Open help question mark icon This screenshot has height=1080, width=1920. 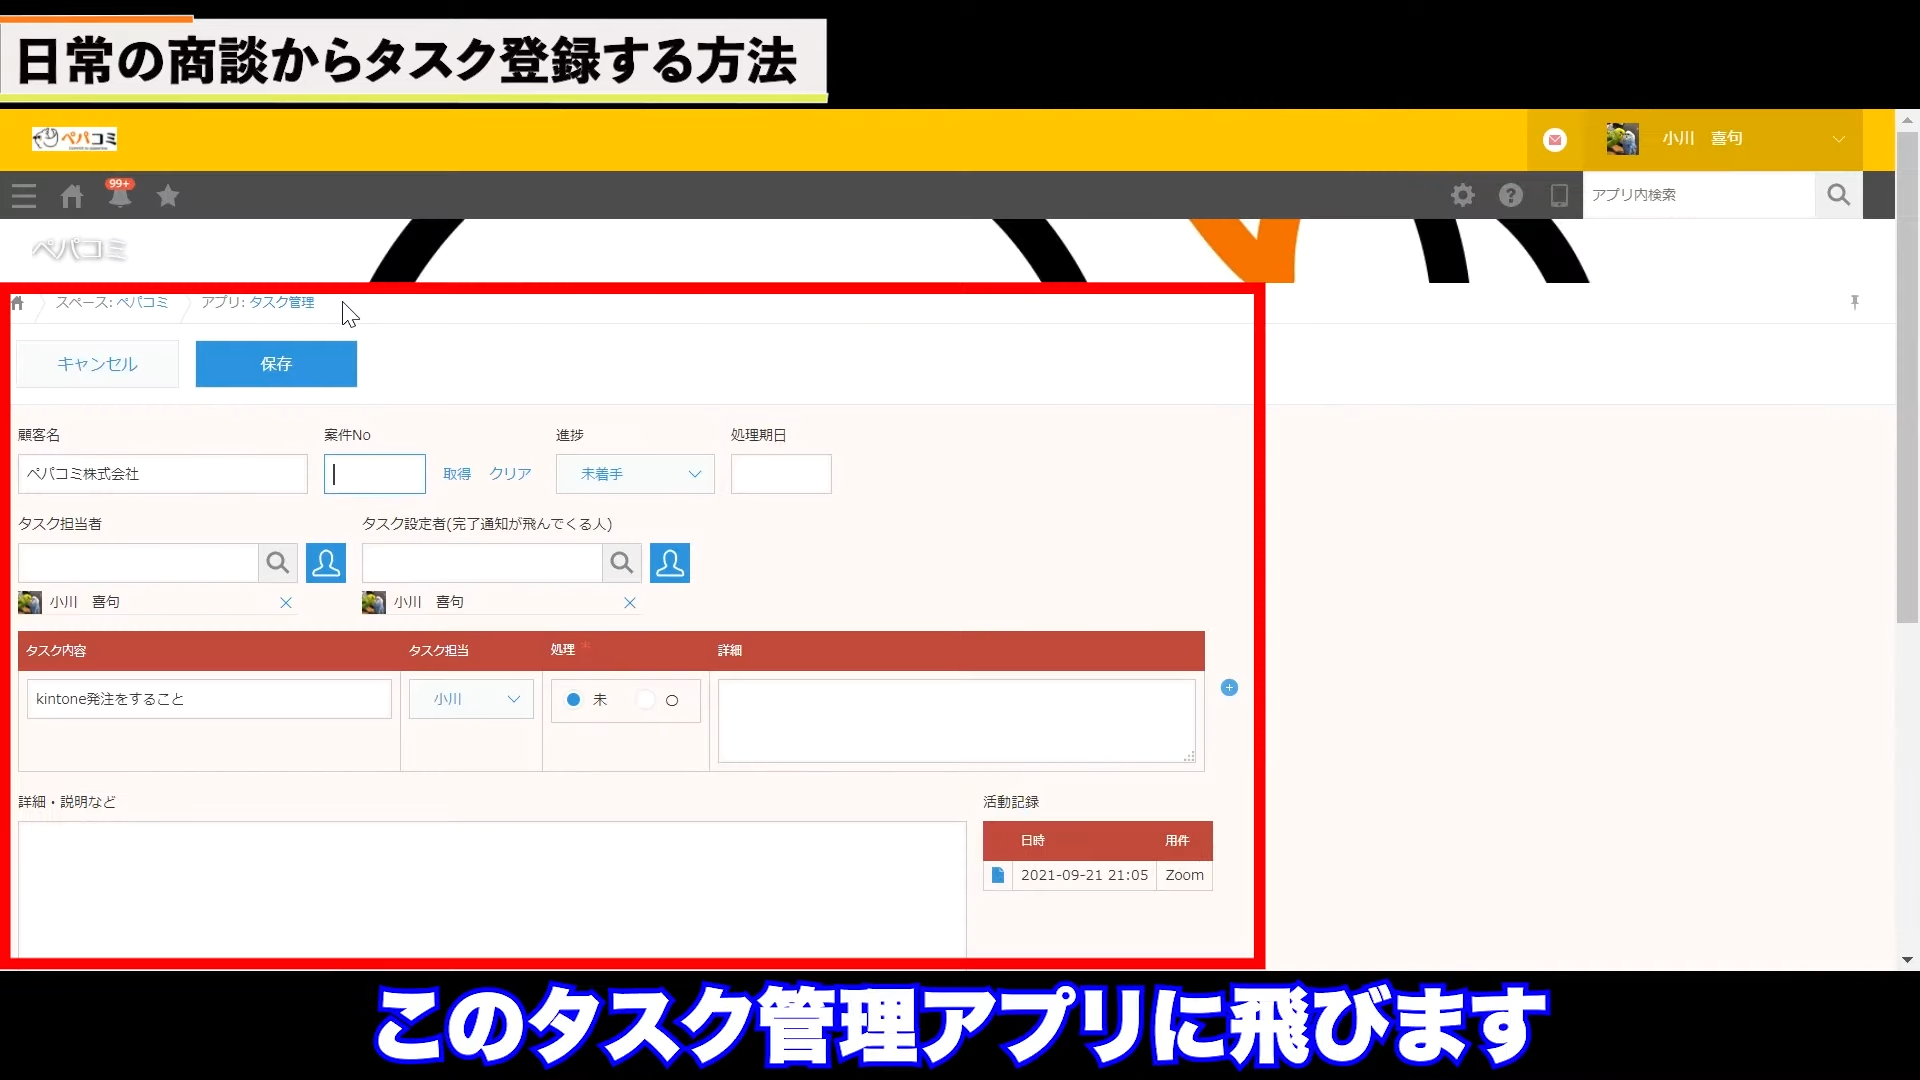pos(1511,195)
